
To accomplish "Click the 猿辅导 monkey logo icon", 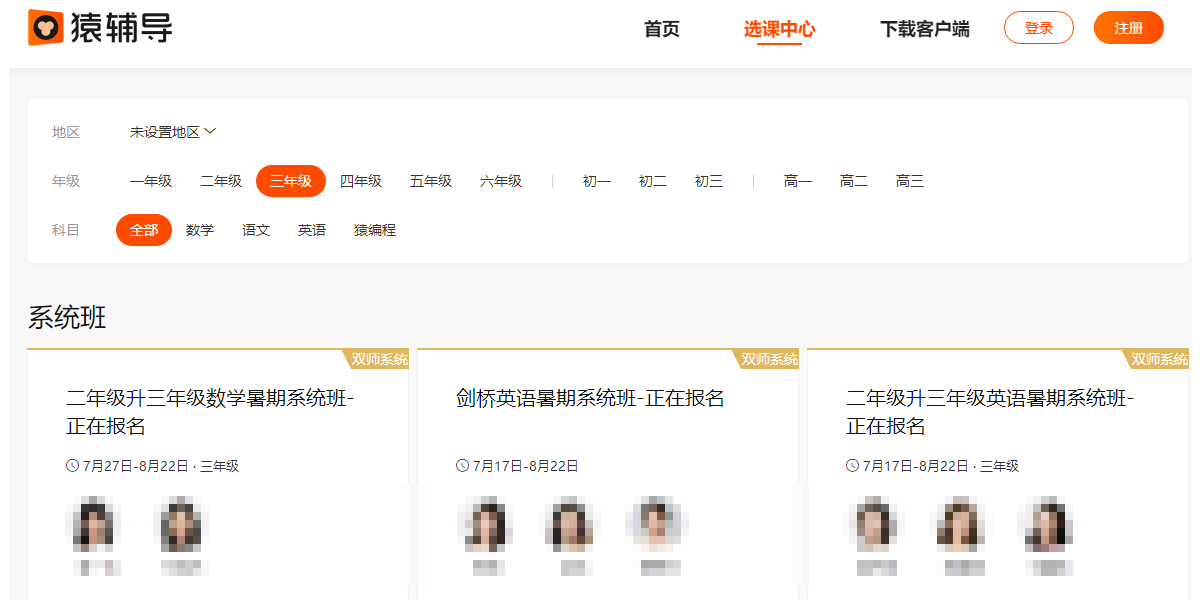I will click(45, 27).
